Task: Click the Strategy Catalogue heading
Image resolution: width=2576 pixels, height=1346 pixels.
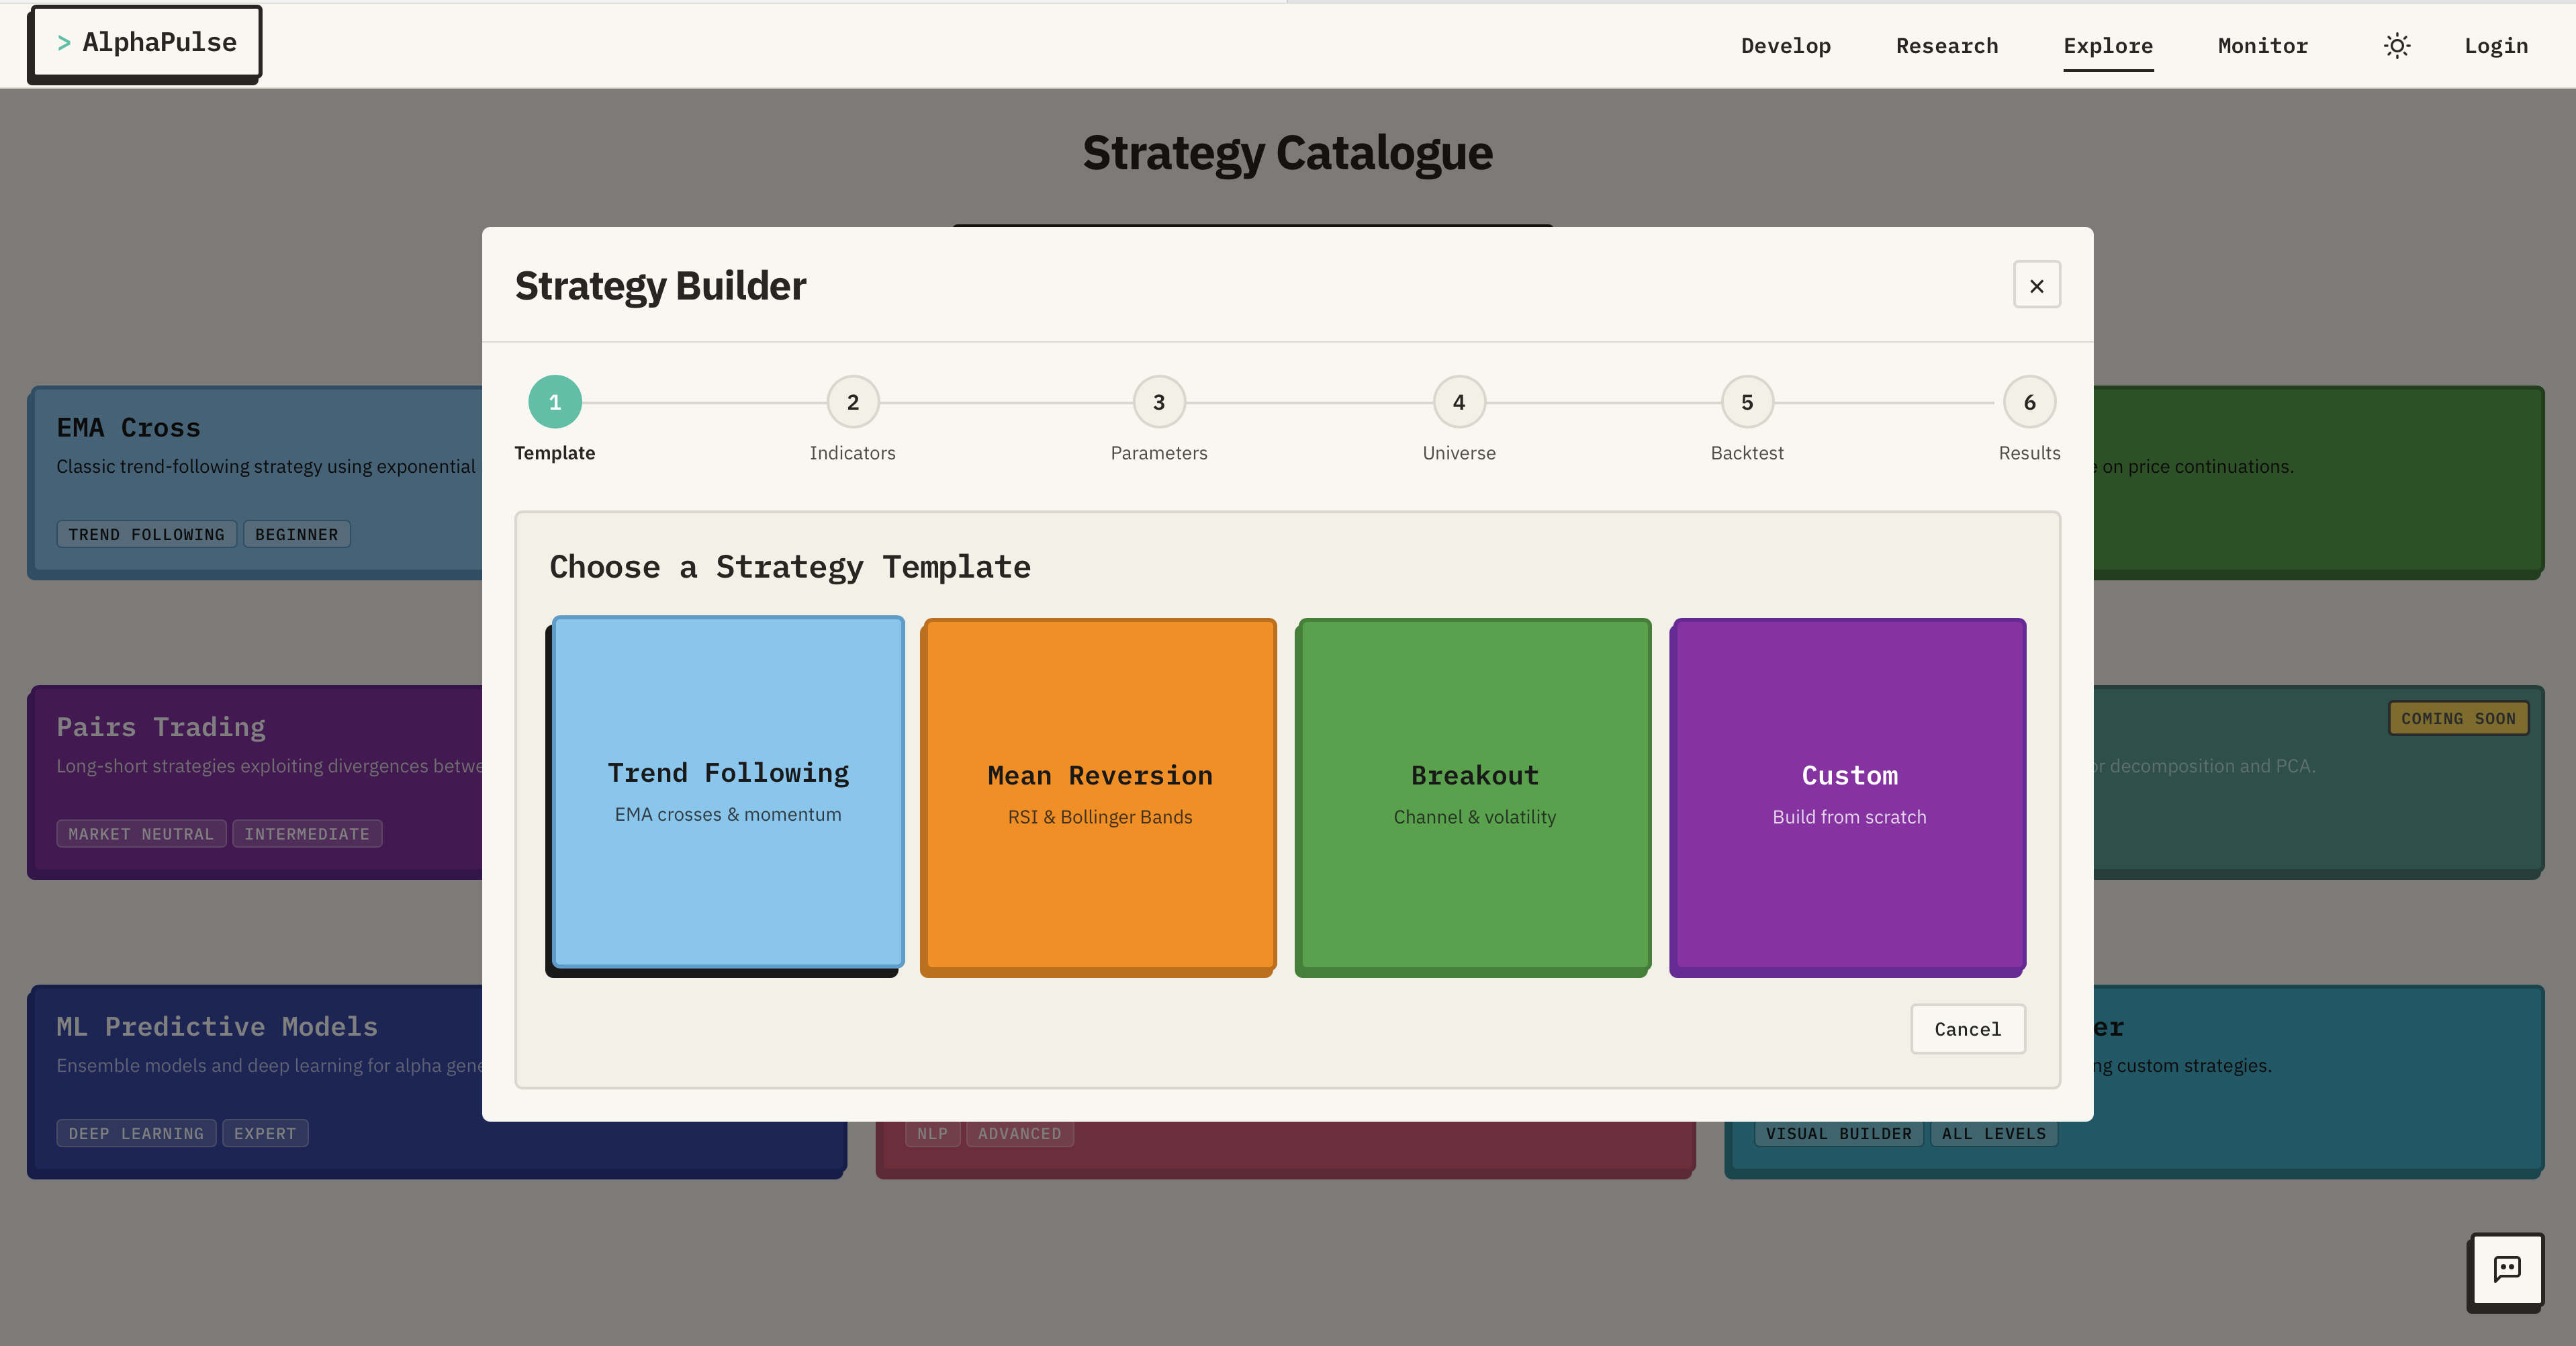Action: click(x=1287, y=153)
